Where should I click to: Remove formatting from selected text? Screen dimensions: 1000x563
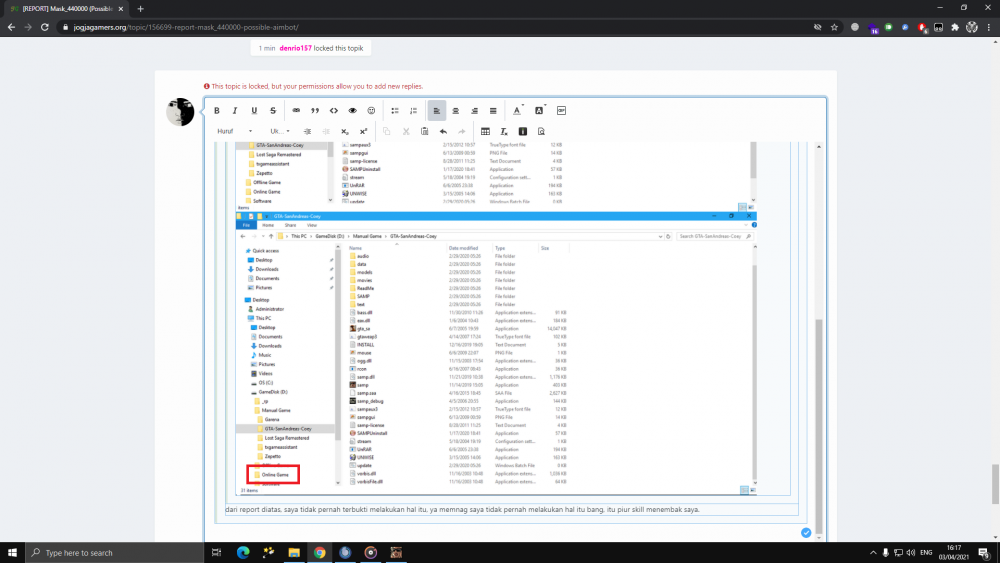pyautogui.click(x=504, y=131)
